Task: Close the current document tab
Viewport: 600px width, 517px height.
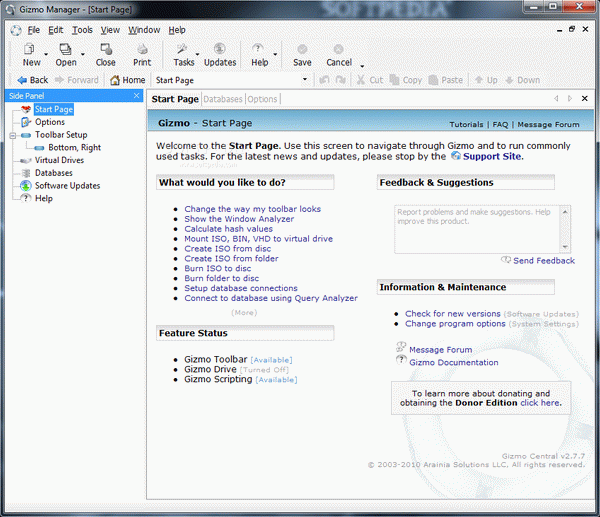Action: click(585, 99)
